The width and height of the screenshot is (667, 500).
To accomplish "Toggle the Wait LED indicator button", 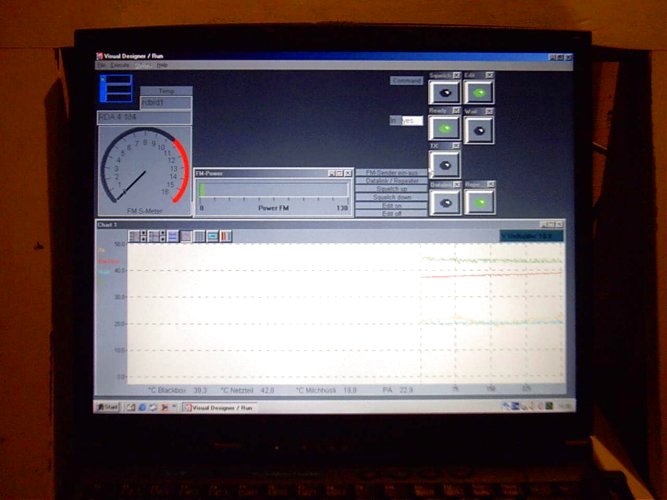I will 479,130.
